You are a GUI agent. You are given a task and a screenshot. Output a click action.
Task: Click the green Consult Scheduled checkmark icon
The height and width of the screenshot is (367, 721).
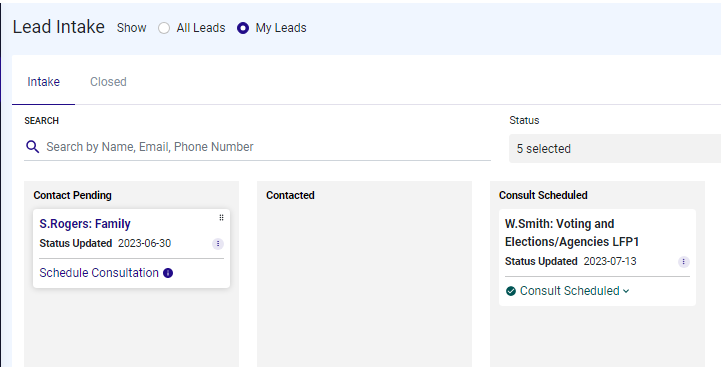510,291
